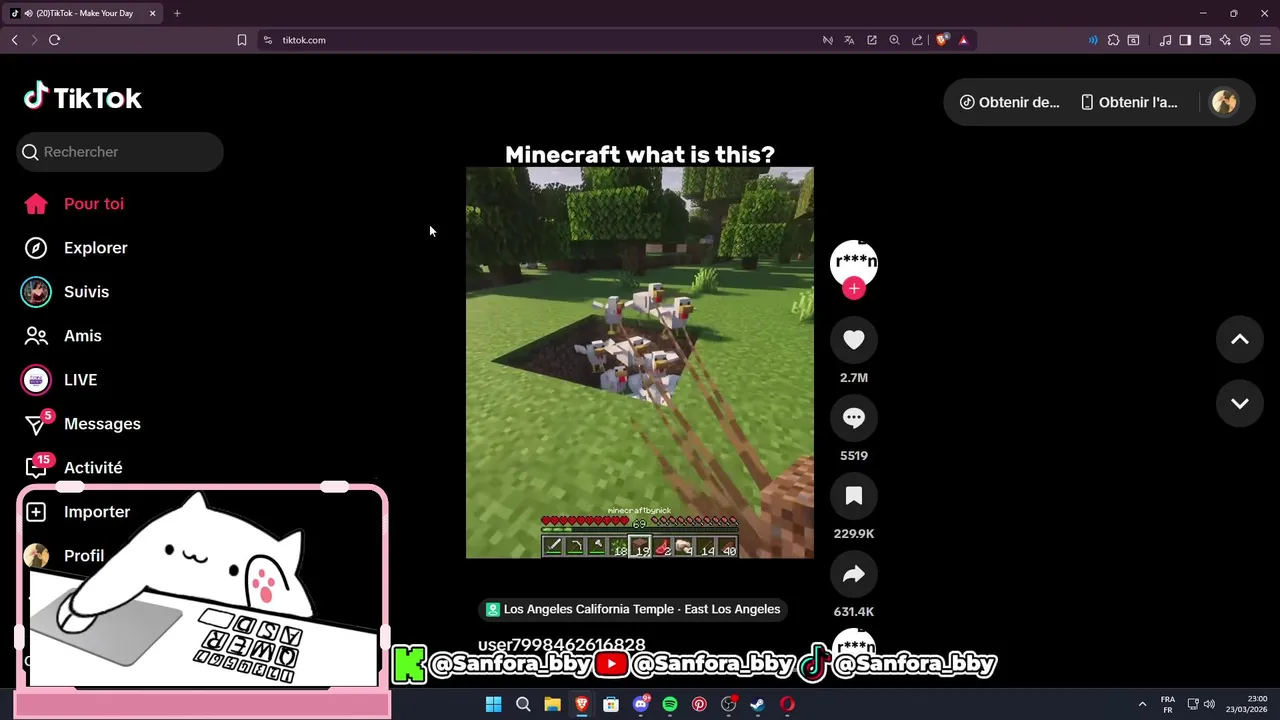Click Obtenir de... coins button

tap(1009, 102)
